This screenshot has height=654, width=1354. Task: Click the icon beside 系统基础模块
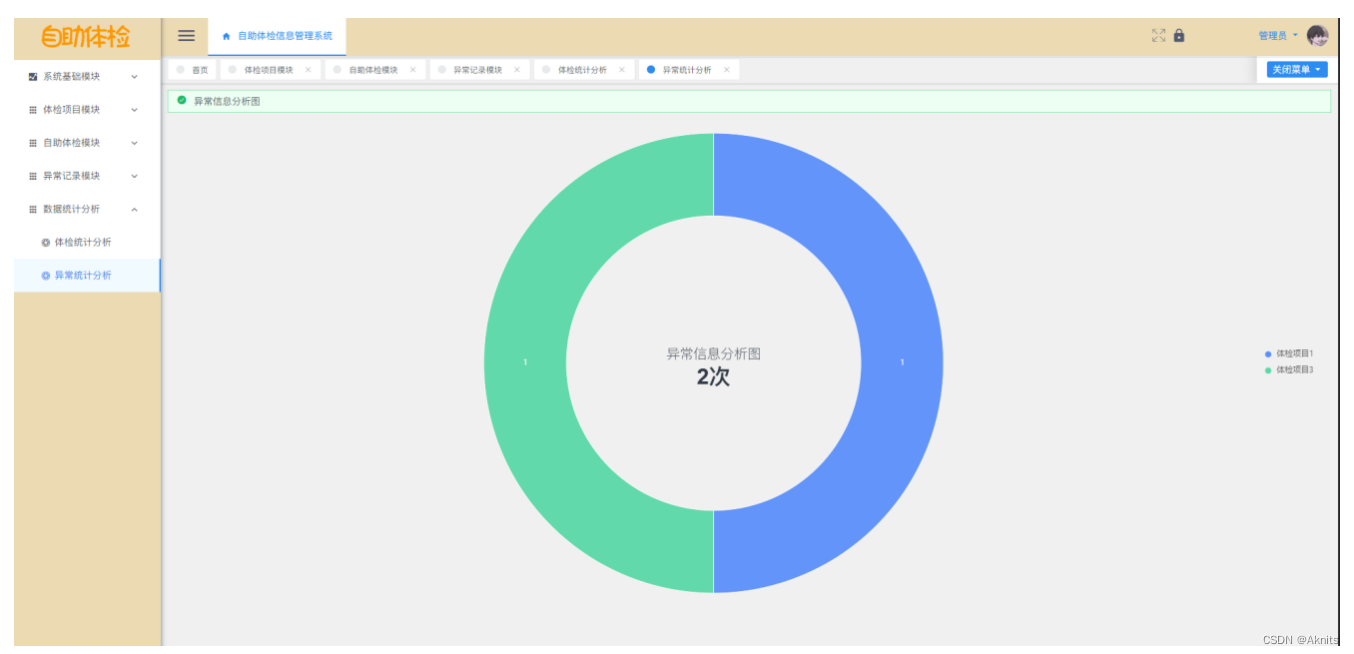pos(33,77)
